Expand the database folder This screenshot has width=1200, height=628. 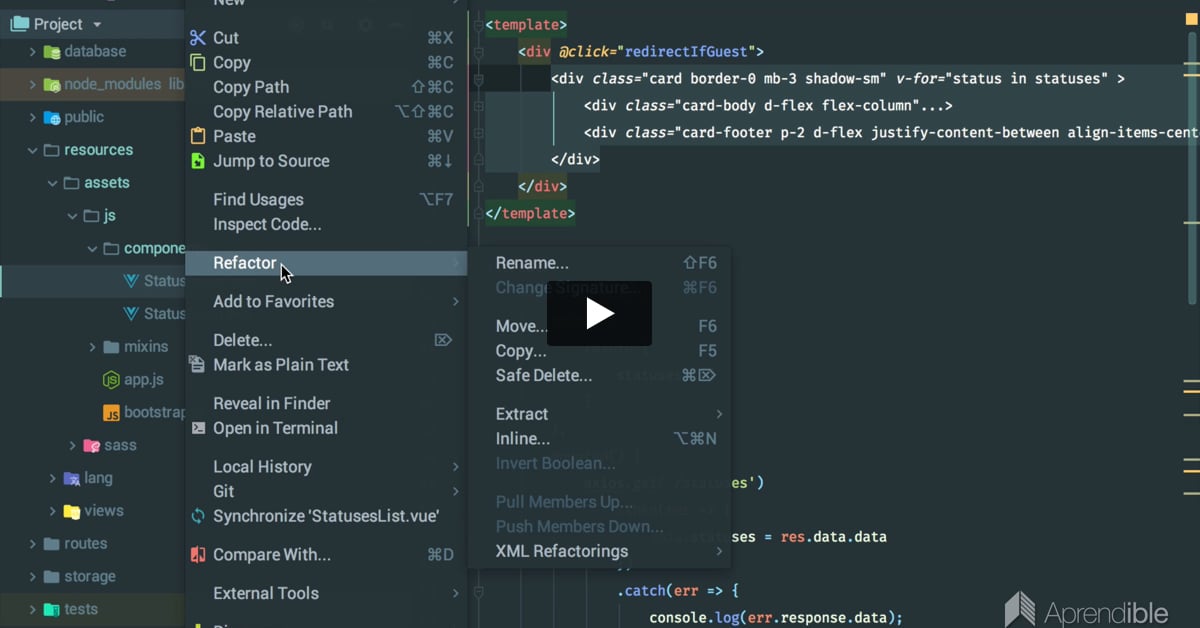pyautogui.click(x=32, y=52)
